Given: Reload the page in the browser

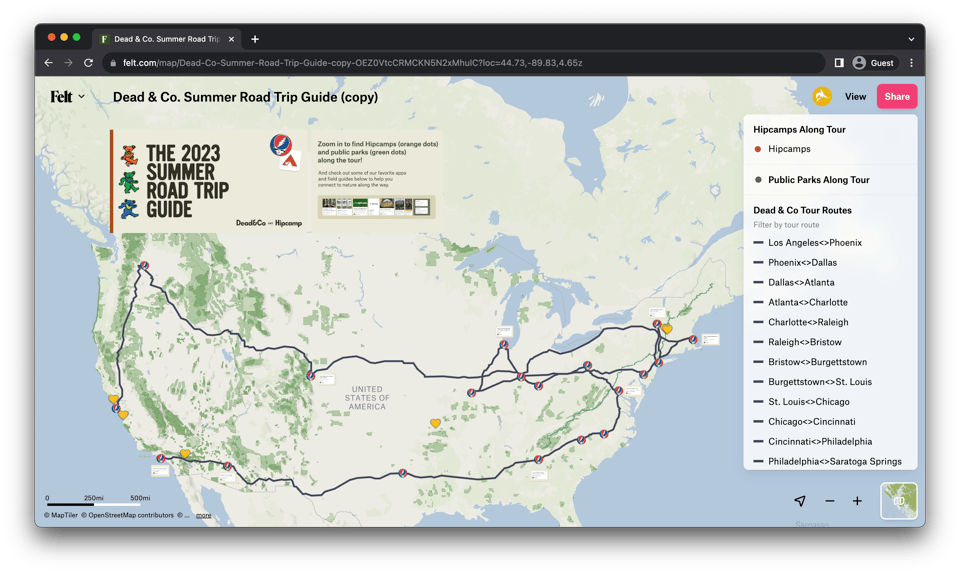Looking at the screenshot, I should point(88,63).
